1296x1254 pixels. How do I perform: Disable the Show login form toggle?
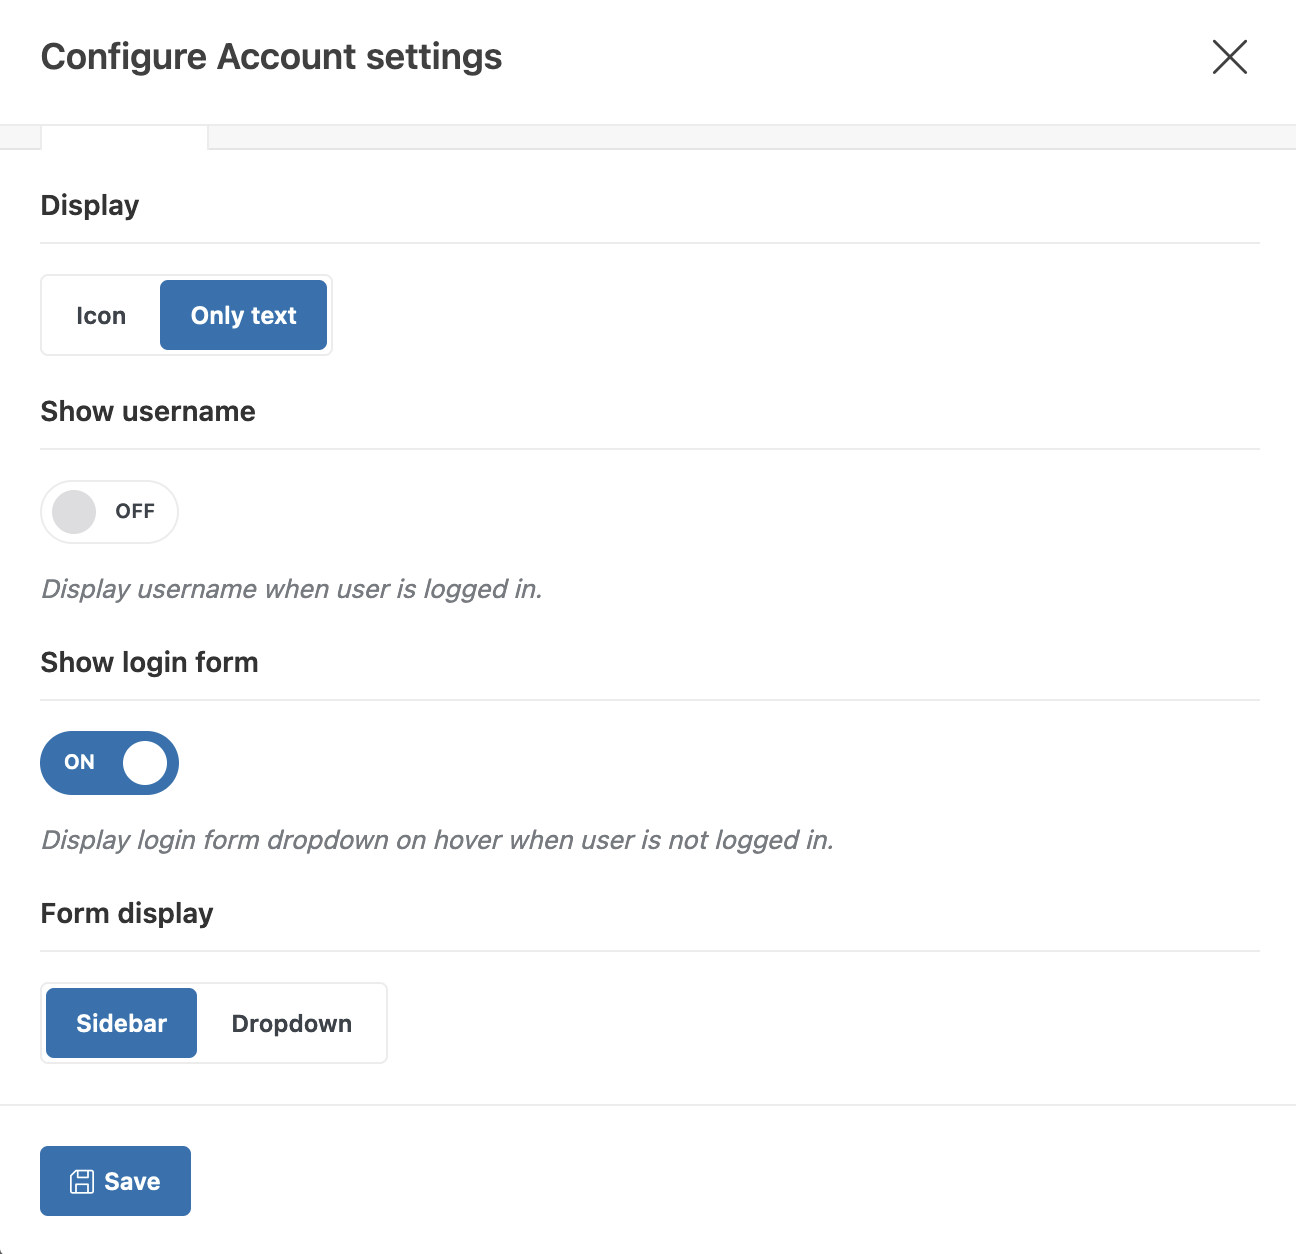[x=109, y=763]
